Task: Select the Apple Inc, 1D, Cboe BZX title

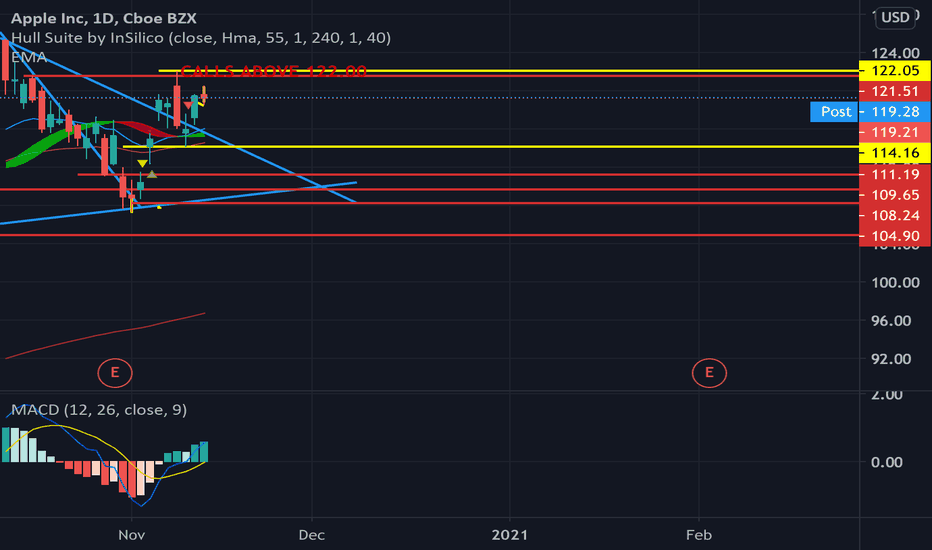Action: click(x=103, y=18)
